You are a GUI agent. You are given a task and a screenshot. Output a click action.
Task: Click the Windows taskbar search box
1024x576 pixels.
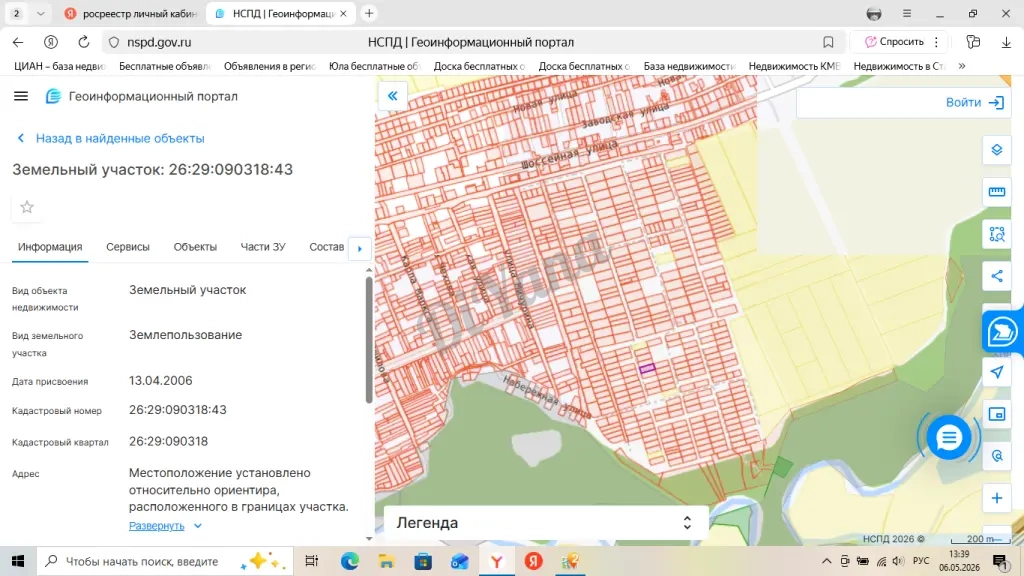click(x=165, y=561)
